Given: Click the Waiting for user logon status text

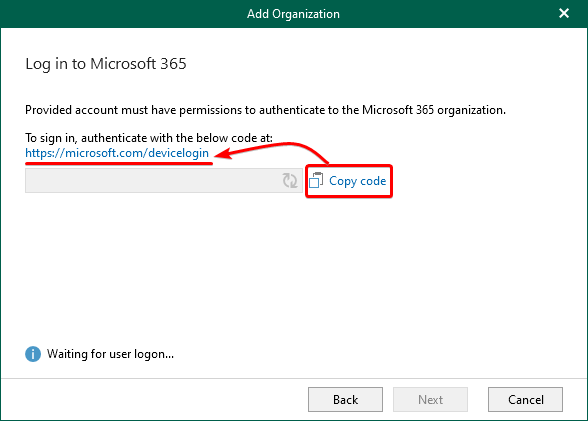Looking at the screenshot, I should pos(110,354).
